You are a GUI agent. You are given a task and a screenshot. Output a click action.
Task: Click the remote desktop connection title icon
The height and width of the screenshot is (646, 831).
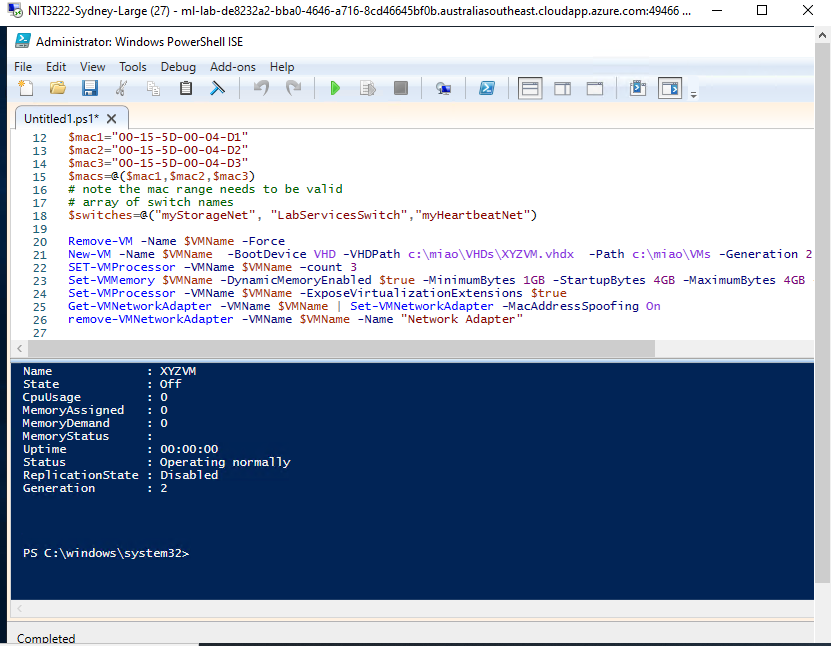tap(14, 11)
